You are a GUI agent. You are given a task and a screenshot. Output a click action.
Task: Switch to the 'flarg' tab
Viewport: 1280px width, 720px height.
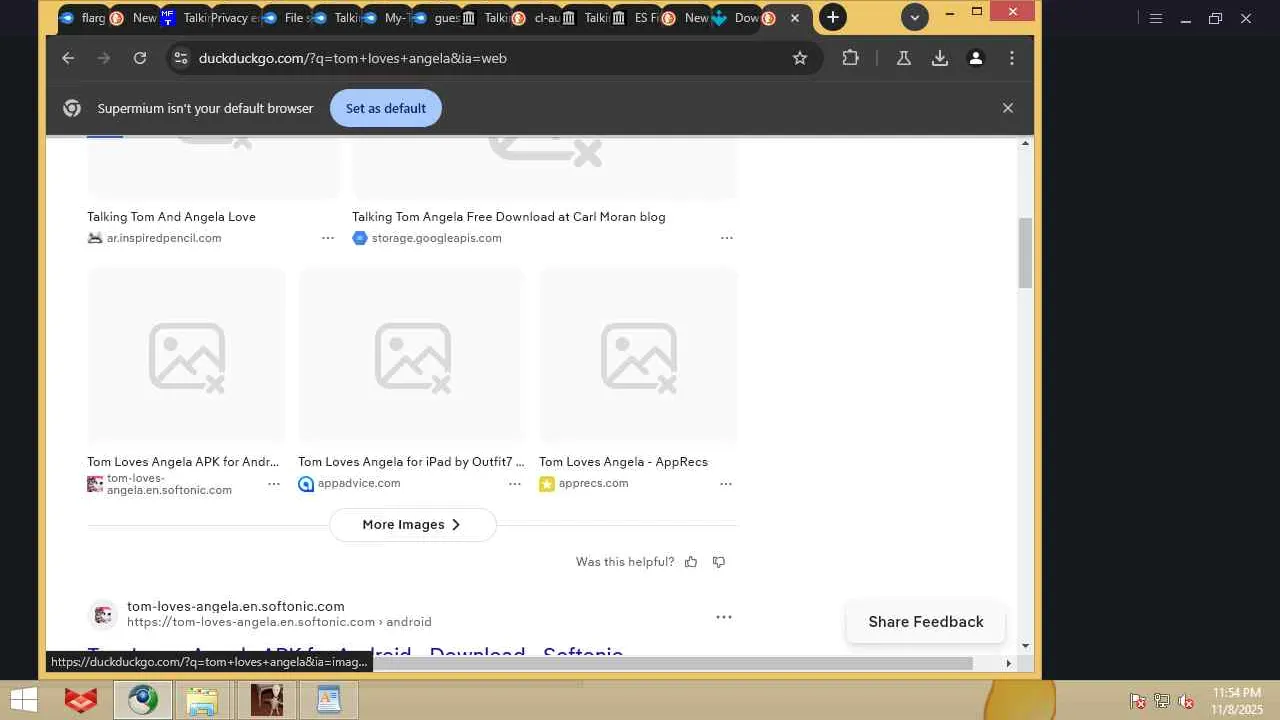(82, 18)
